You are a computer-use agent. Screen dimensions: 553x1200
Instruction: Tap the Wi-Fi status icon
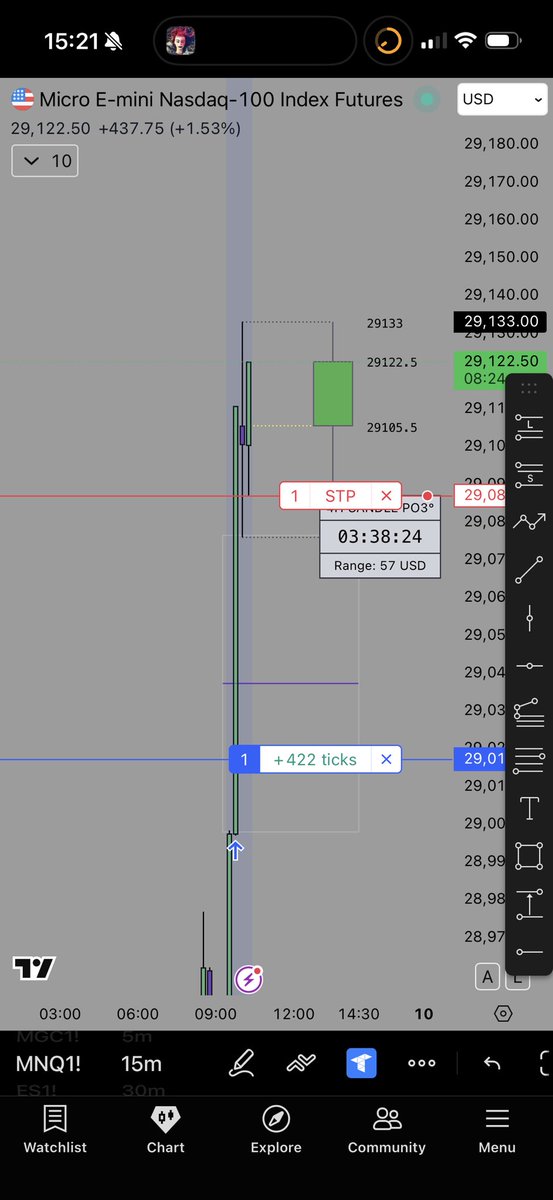[465, 41]
